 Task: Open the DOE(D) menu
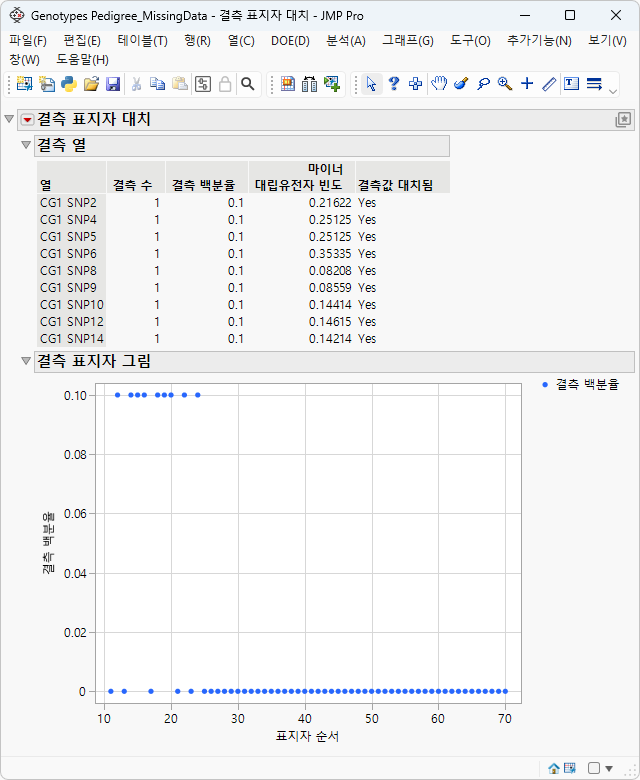(290, 41)
